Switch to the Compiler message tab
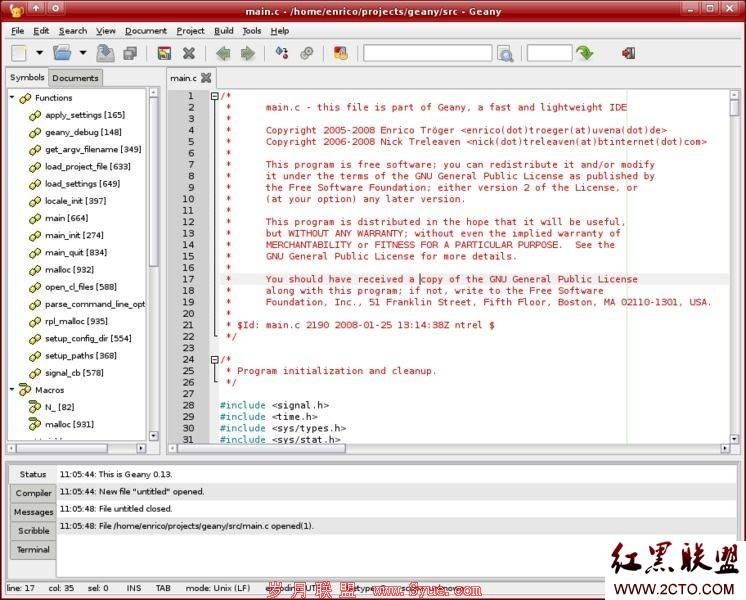The height and width of the screenshot is (600, 746). point(33,493)
